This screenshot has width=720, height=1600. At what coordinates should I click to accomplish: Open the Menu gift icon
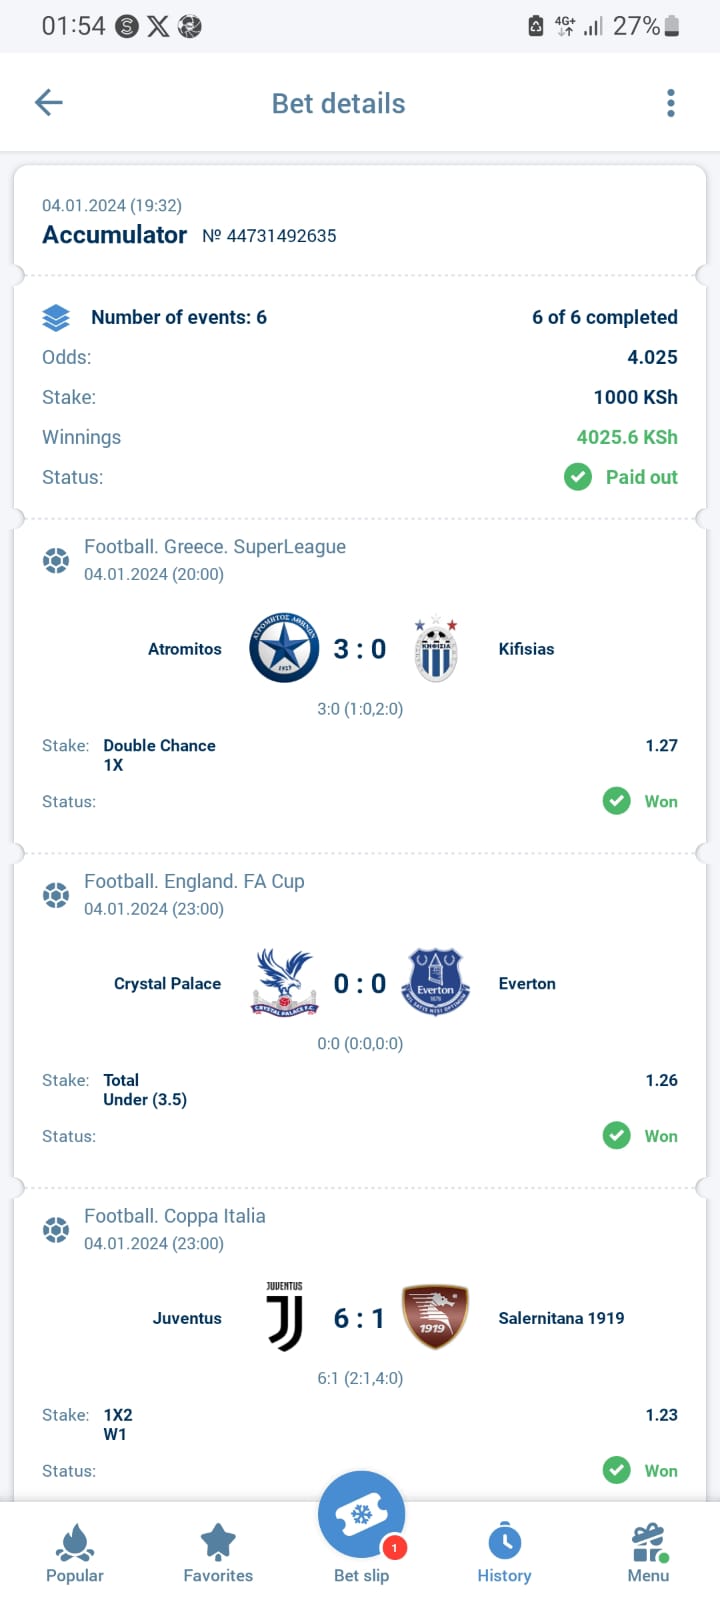coord(648,1543)
